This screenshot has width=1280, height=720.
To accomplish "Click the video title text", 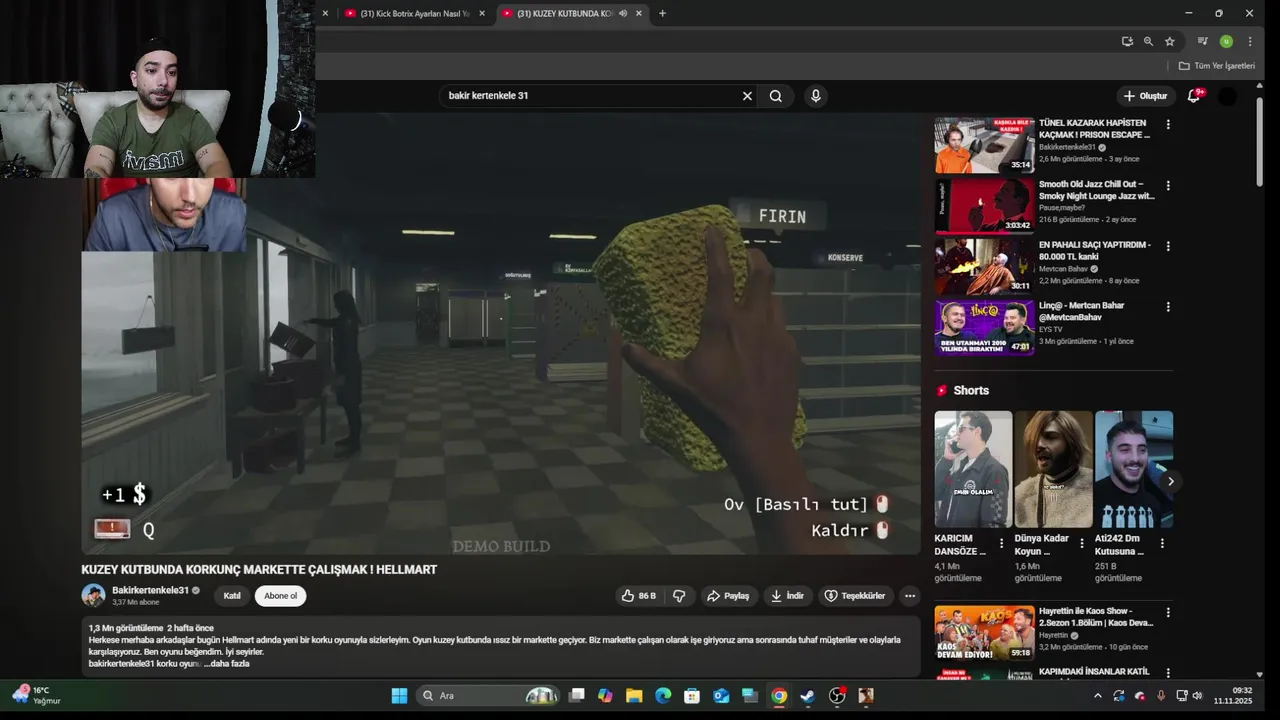I will pos(259,570).
